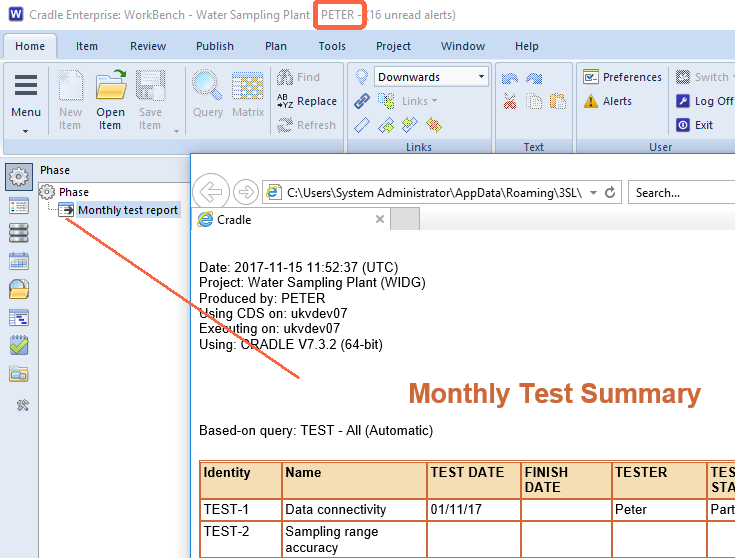Viewport: 735px width, 558px height.
Task: Start a Query with the magnifier icon
Action: pyautogui.click(x=208, y=94)
